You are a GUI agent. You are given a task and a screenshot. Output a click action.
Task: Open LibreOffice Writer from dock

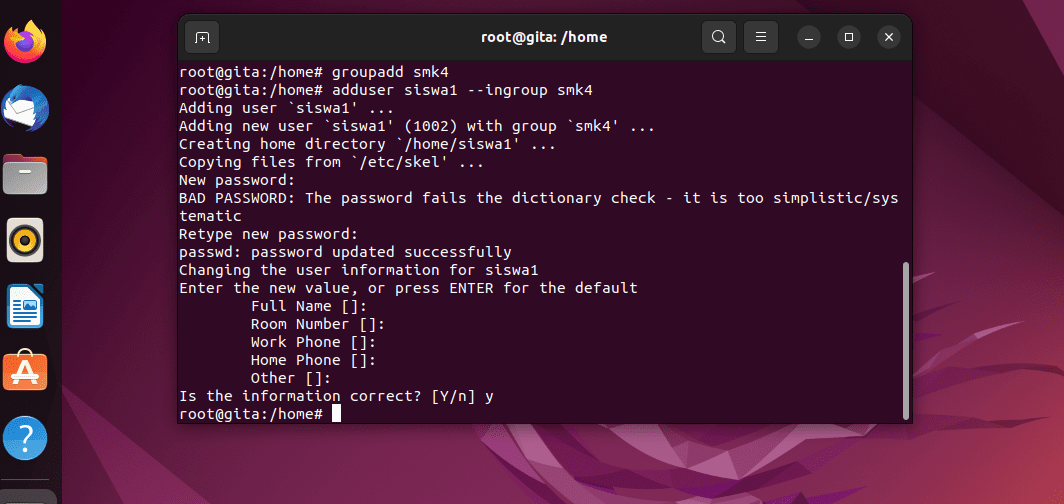point(26,307)
